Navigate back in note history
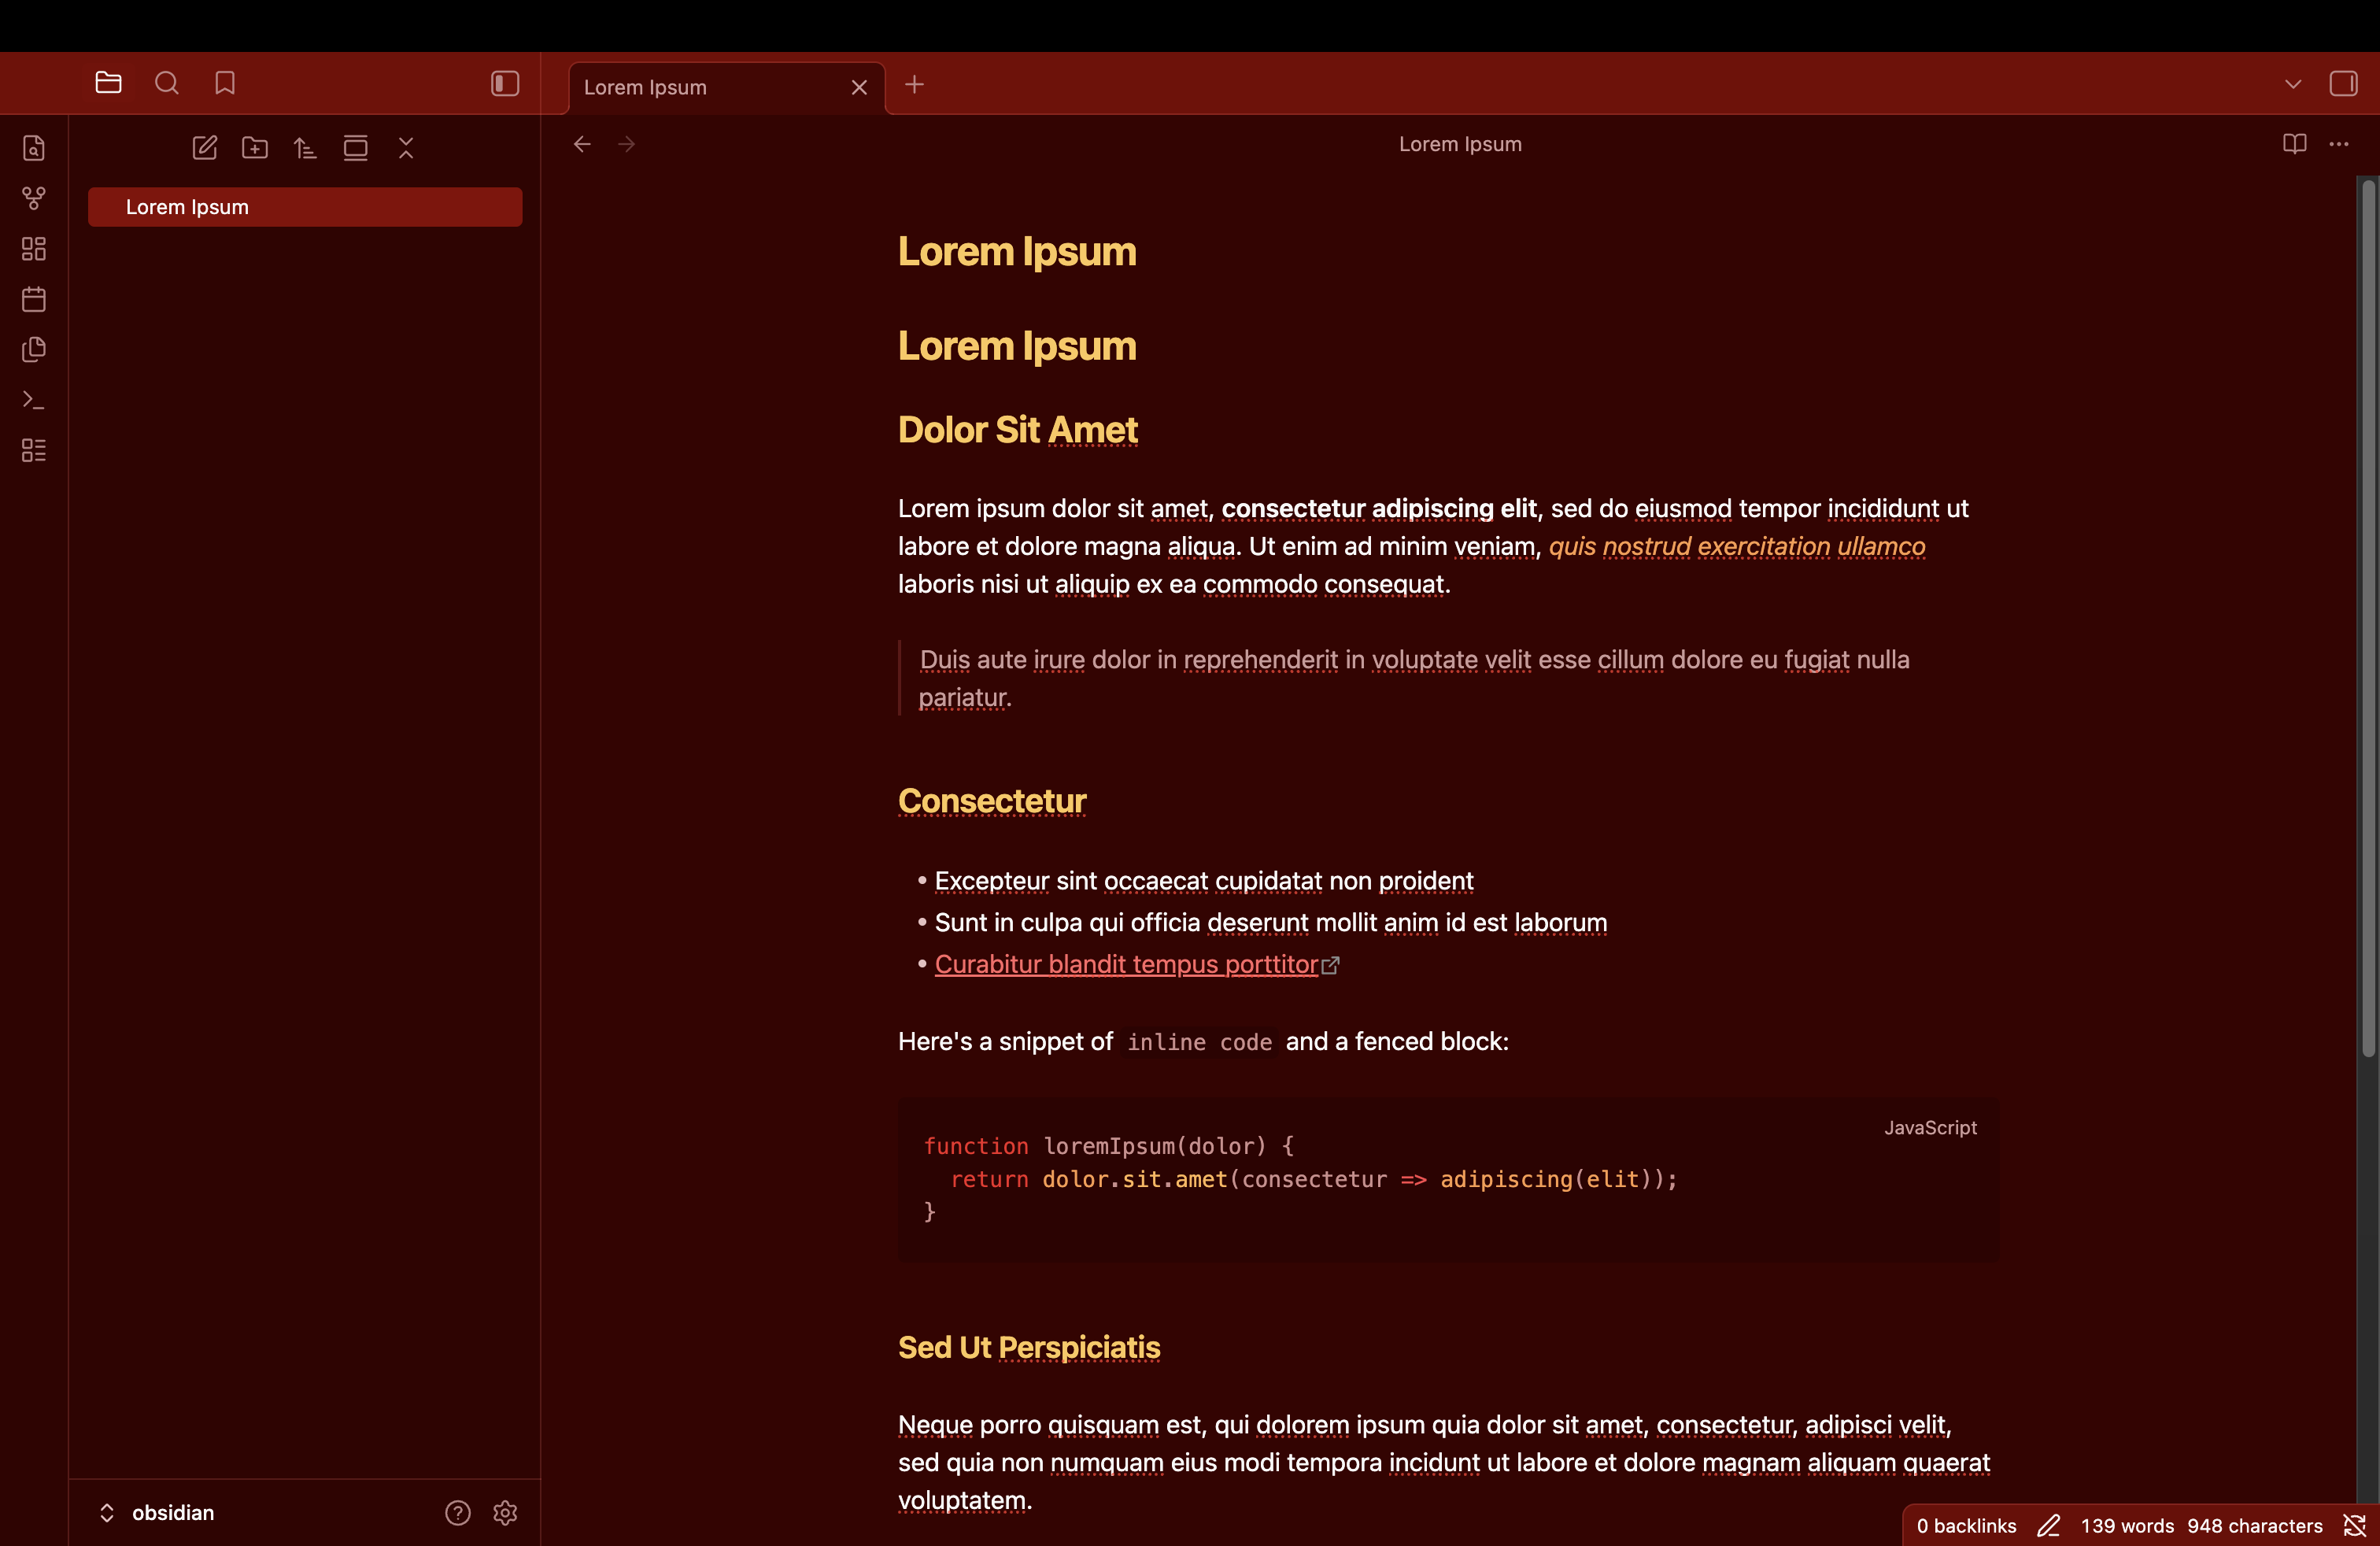 pos(582,145)
